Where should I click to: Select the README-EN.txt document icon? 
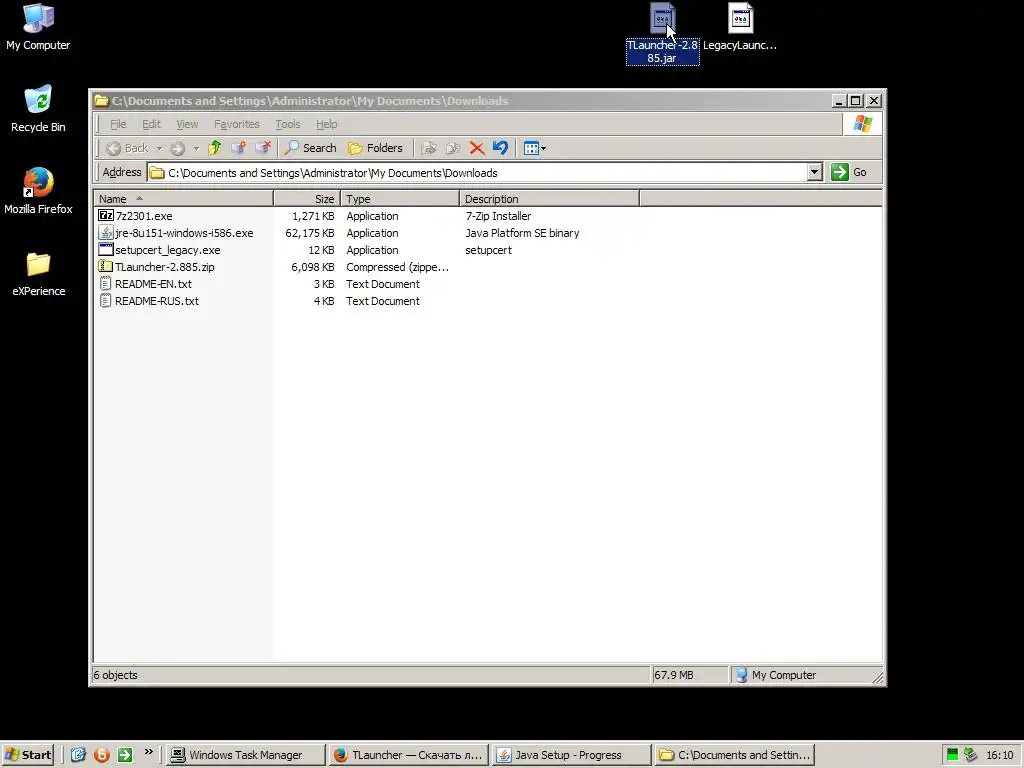coord(105,283)
